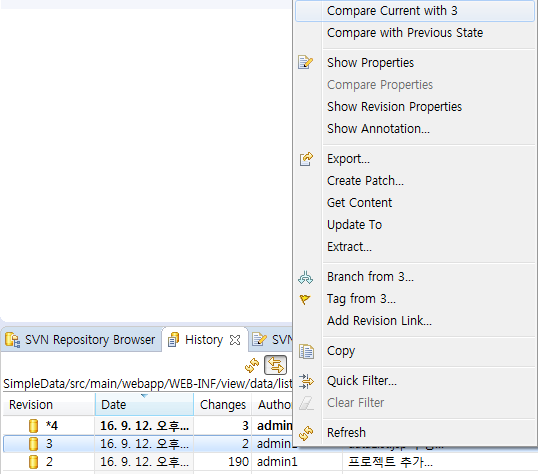The height and width of the screenshot is (474, 538).
Task: Click the Refresh arrows icon in menu
Action: coord(306,433)
